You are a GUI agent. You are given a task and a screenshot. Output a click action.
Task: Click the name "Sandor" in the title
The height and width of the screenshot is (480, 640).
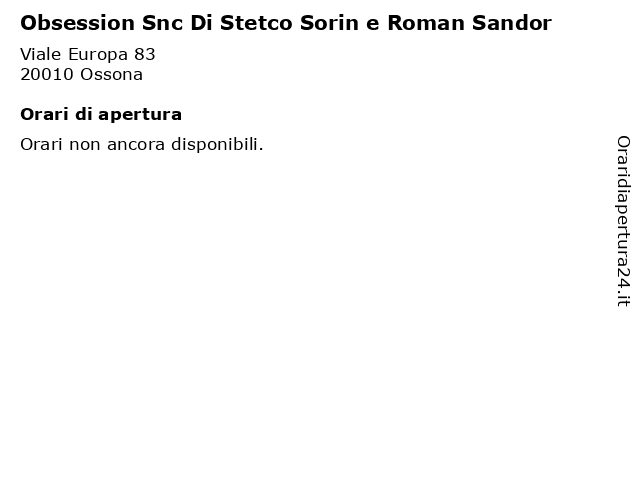[512, 23]
